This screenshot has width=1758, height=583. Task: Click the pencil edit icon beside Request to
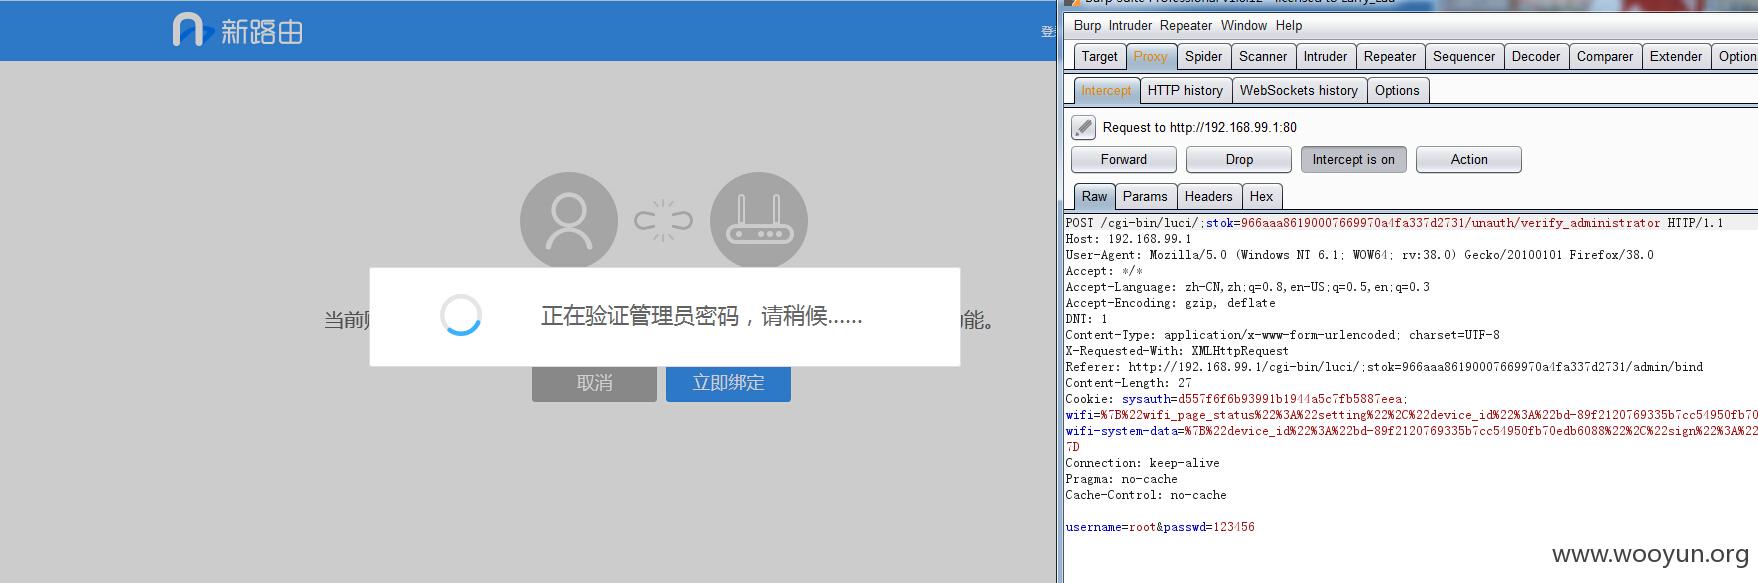[x=1083, y=127]
